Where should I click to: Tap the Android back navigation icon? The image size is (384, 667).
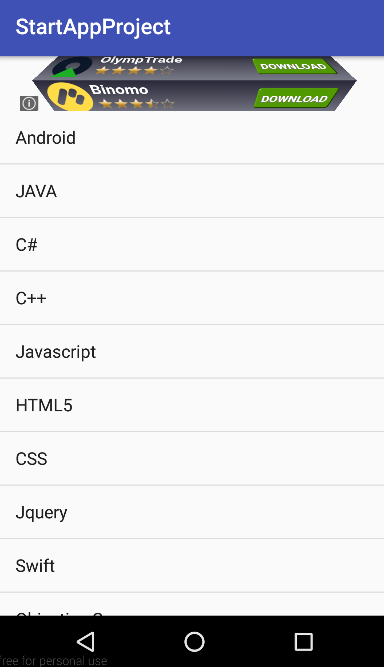coord(86,641)
